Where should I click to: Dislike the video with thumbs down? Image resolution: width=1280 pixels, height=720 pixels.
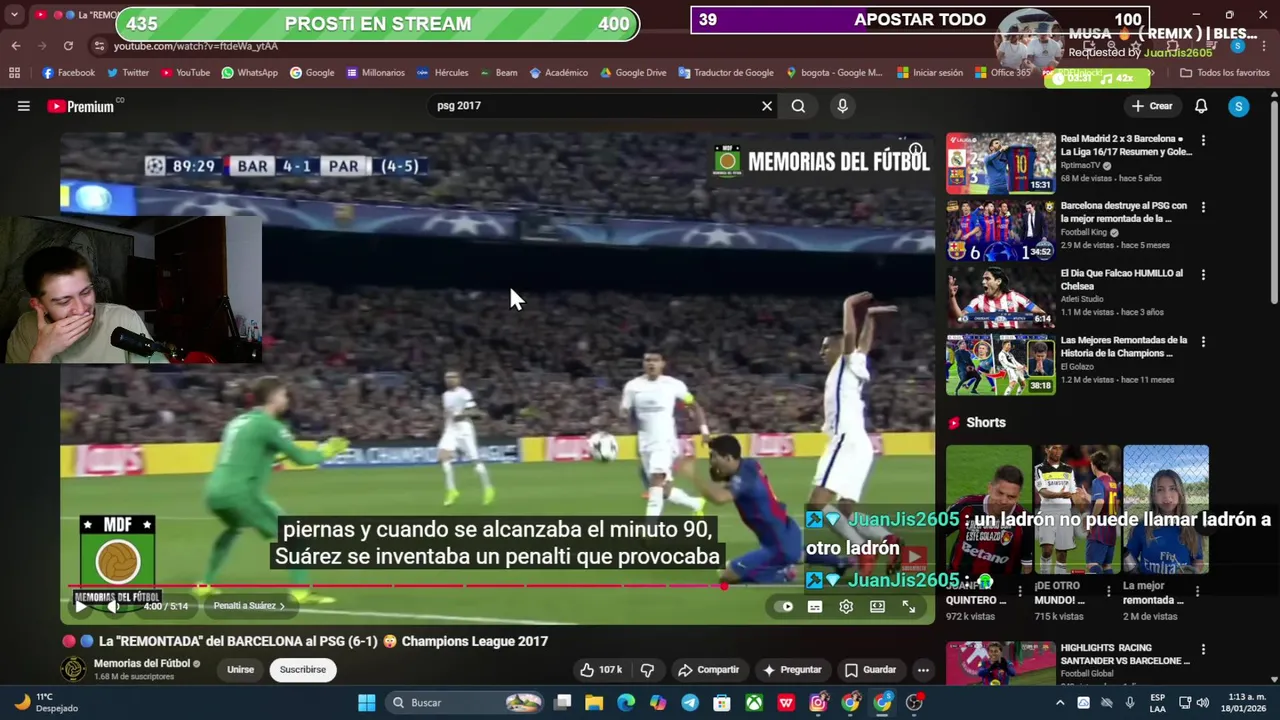point(647,670)
